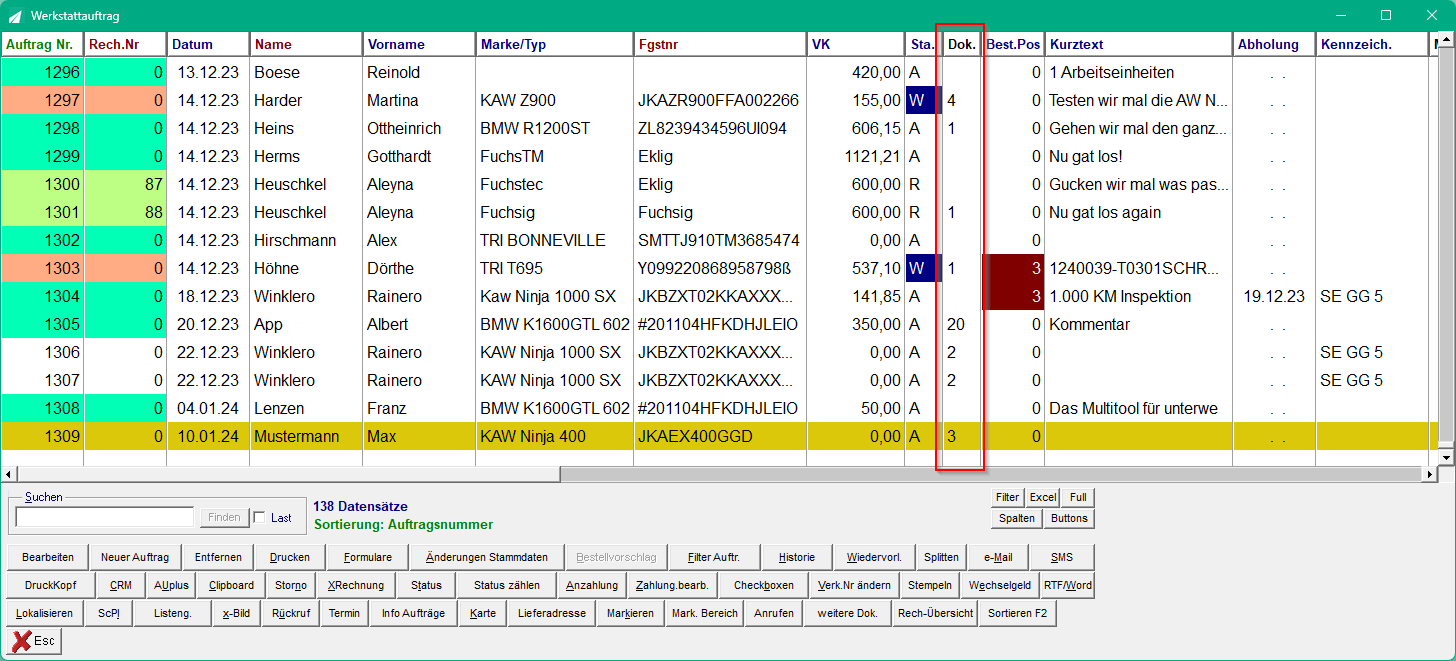Toggle the Last checkbox
The height and width of the screenshot is (661, 1456).
click(260, 517)
